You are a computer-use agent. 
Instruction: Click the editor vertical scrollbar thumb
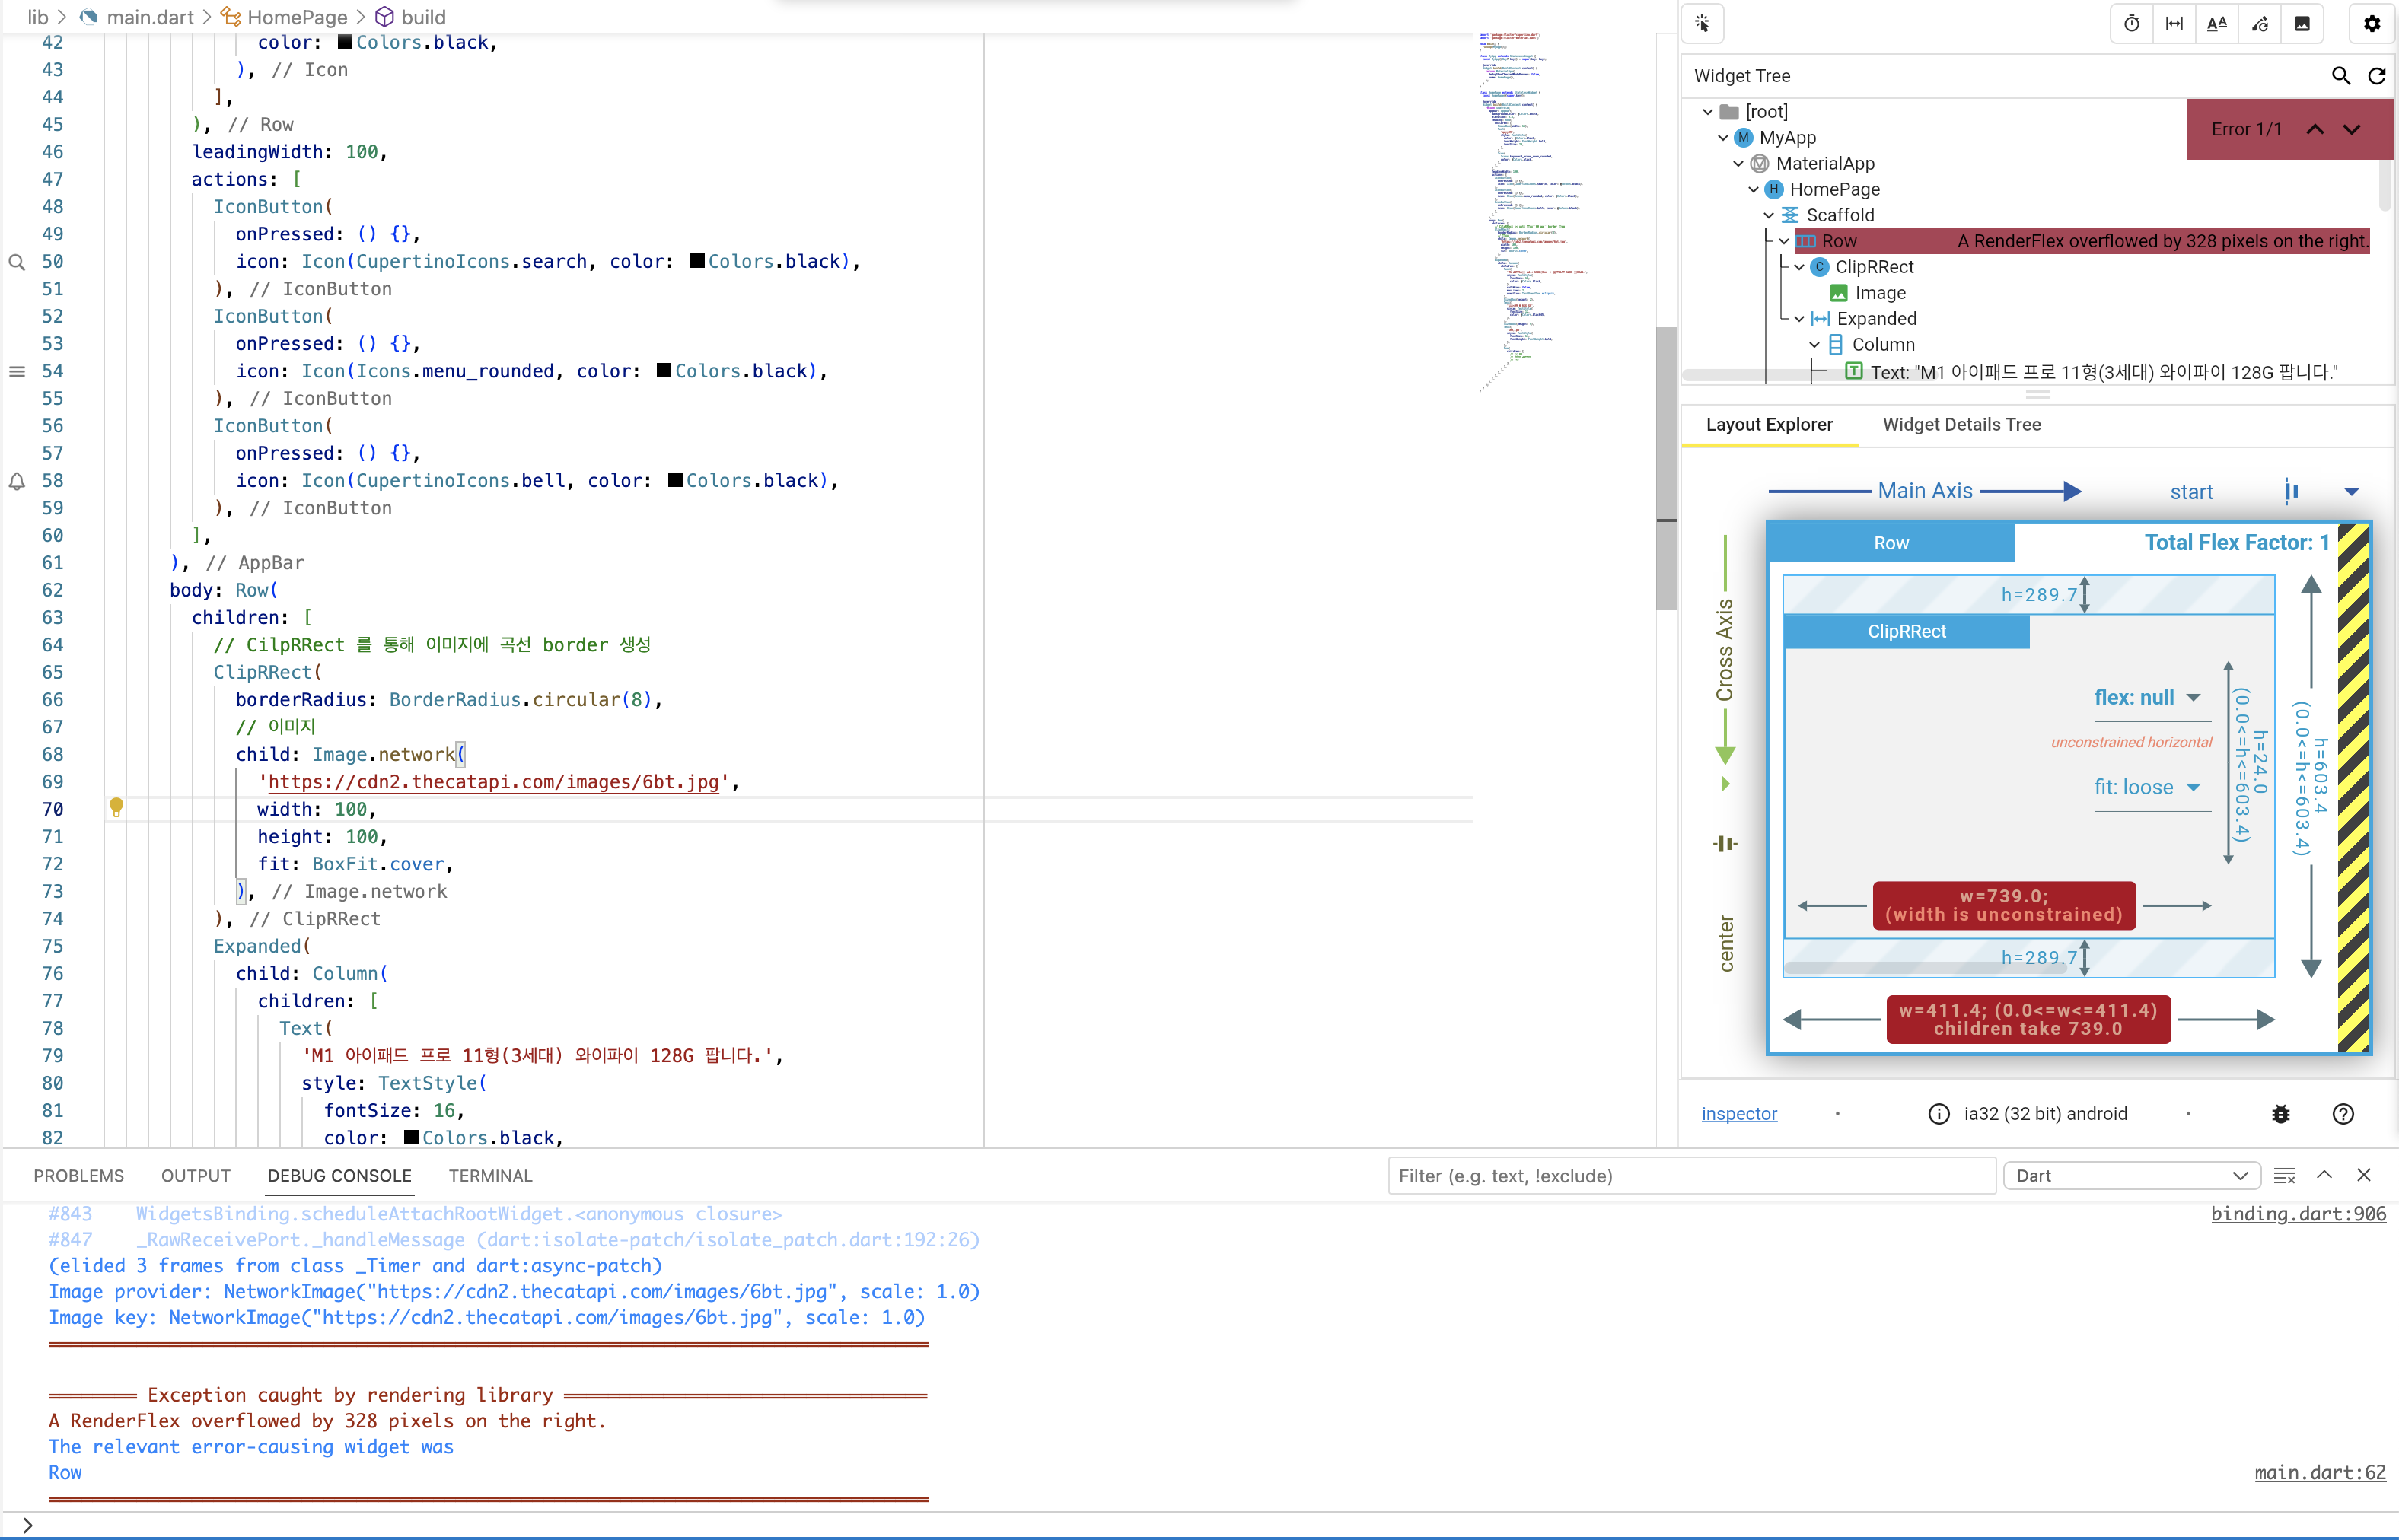coord(1666,469)
